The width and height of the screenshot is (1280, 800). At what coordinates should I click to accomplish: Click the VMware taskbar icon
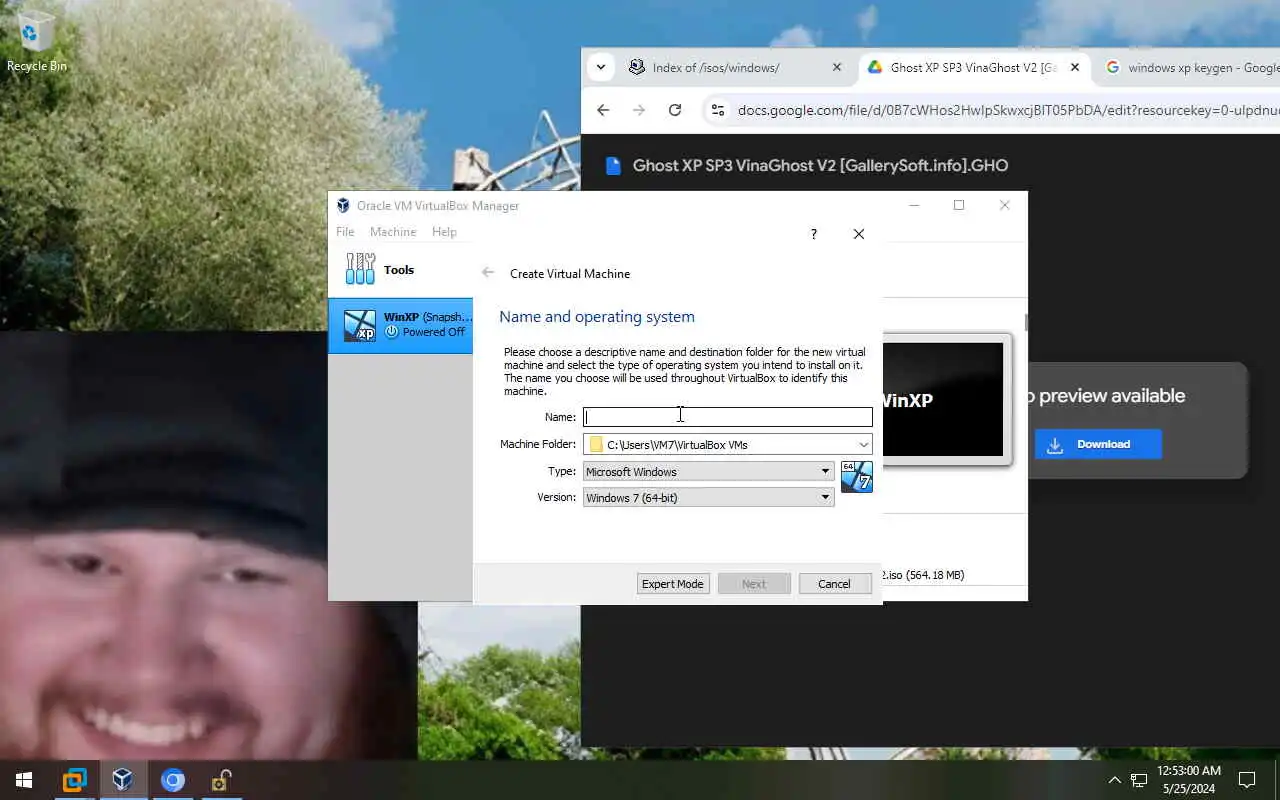pyautogui.click(x=74, y=780)
